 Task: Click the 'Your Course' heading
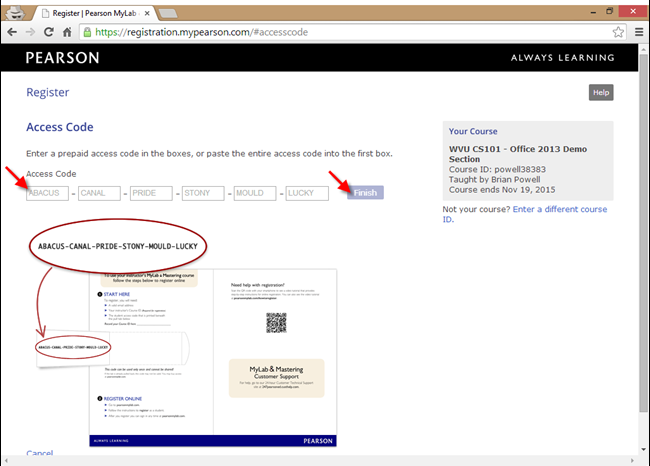click(473, 131)
